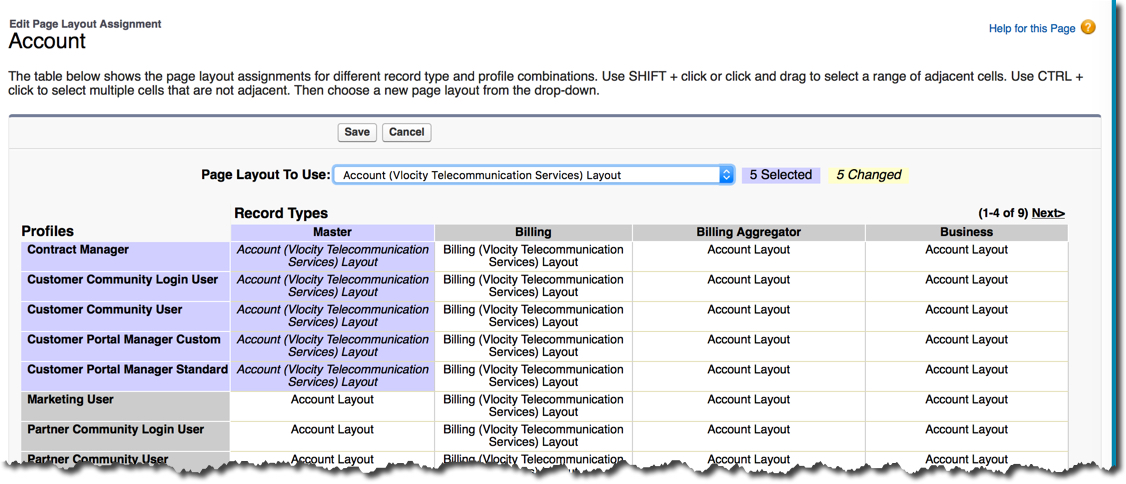Viewport: 1126px width, 484px height.
Task: Click Business cell for Customer Portal Manager Custom
Action: (x=967, y=345)
